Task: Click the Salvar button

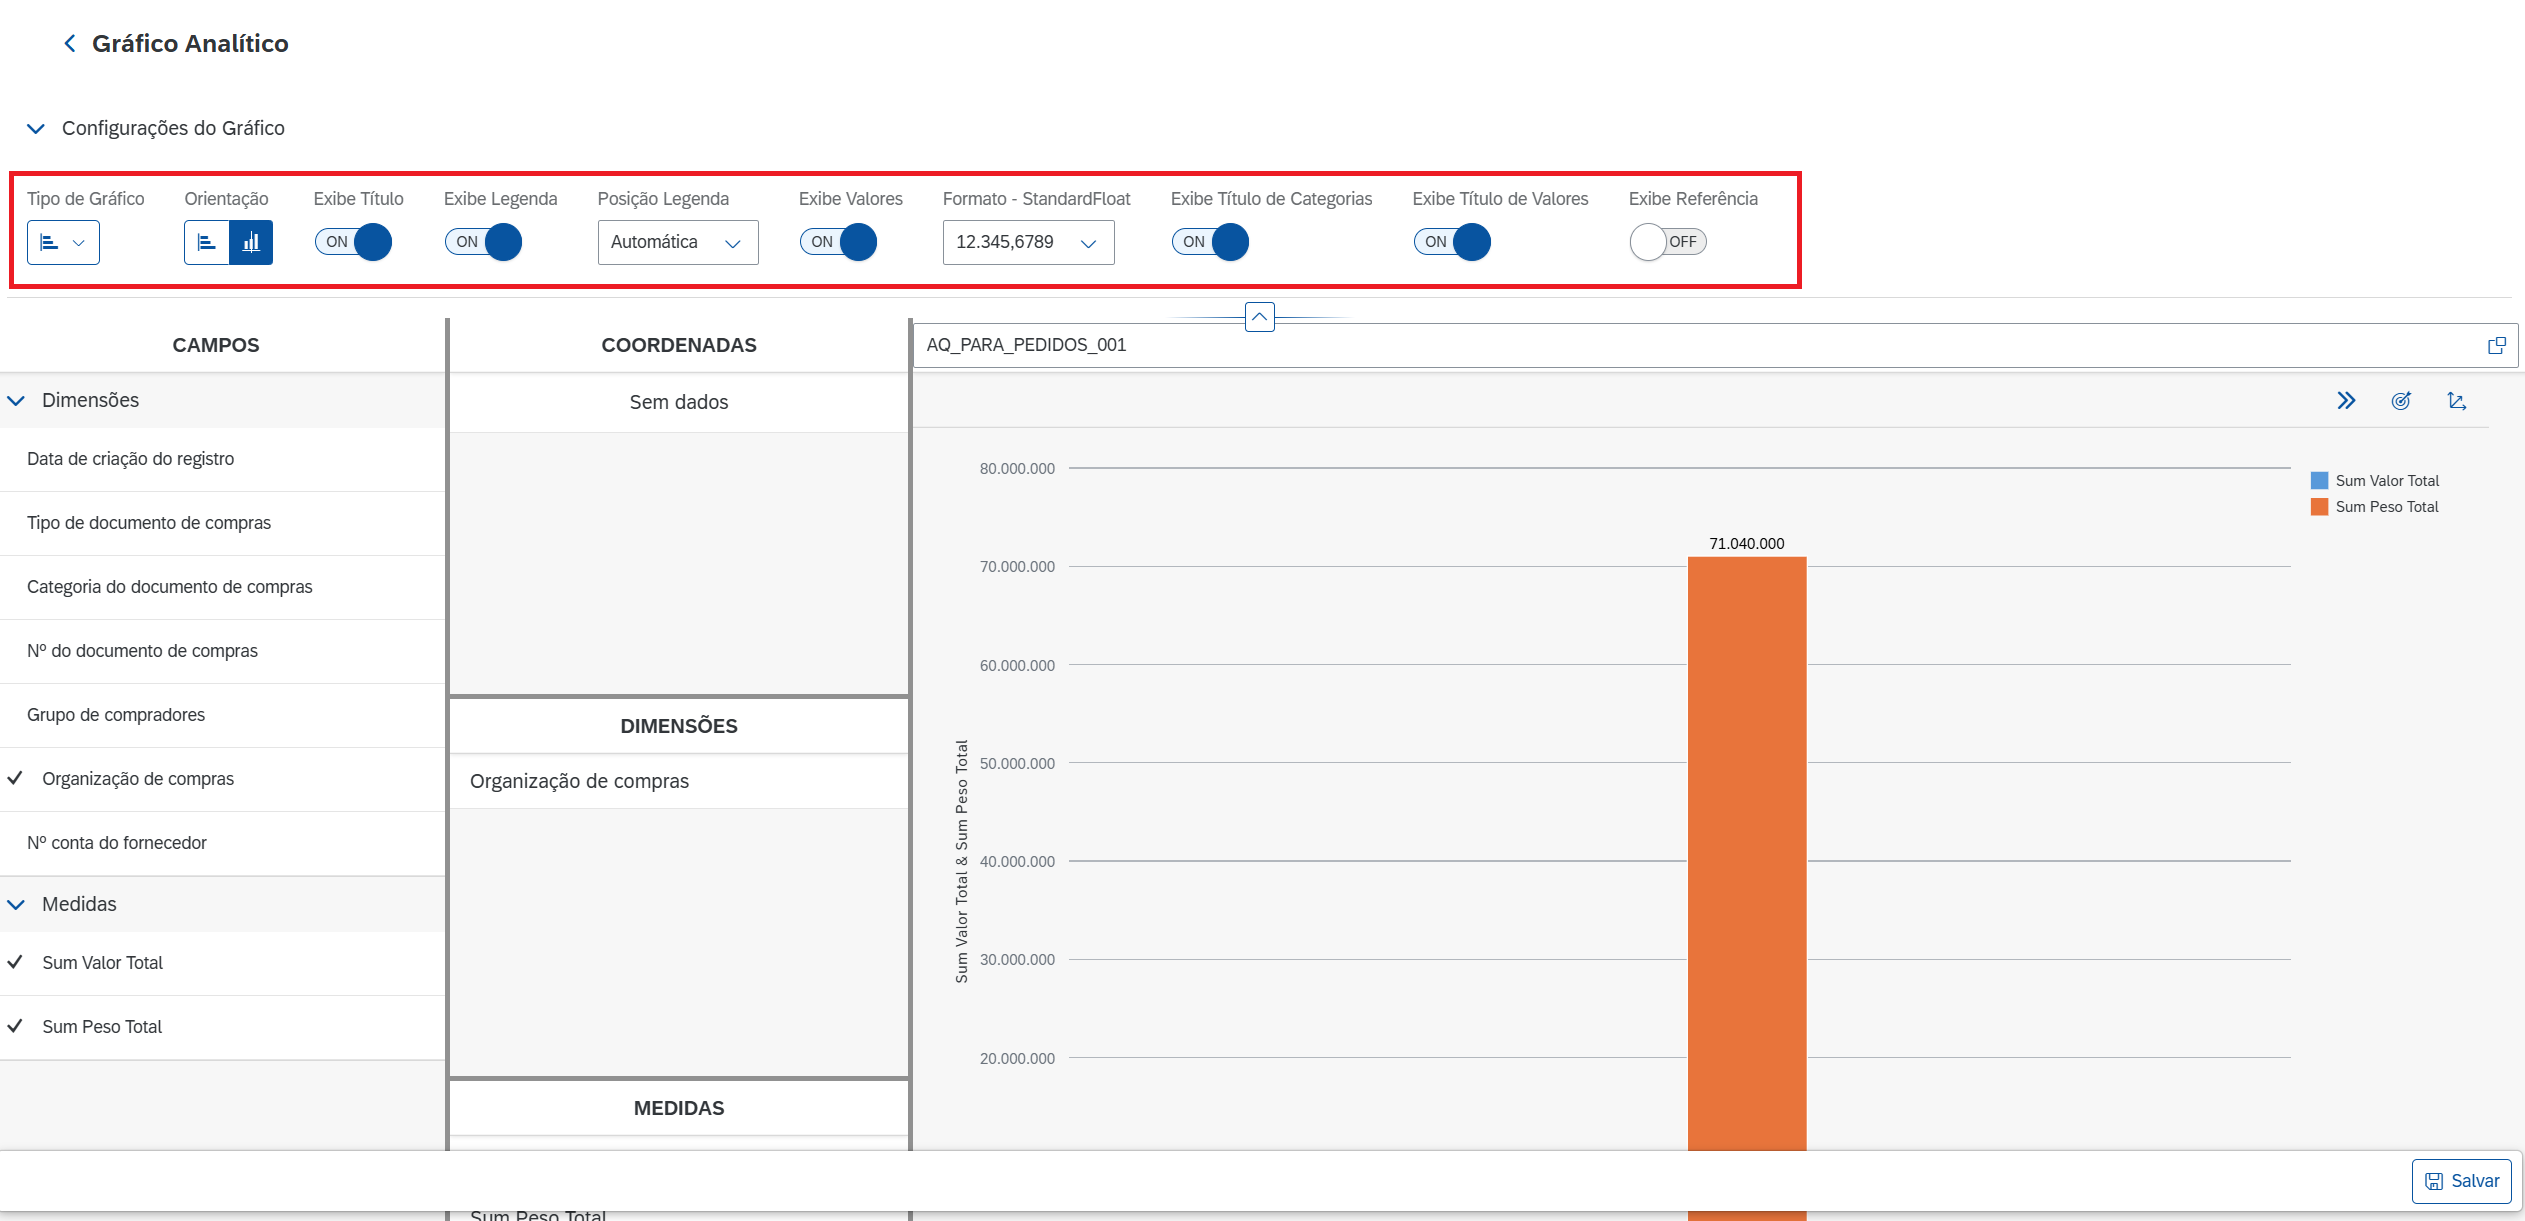Action: tap(2462, 1181)
